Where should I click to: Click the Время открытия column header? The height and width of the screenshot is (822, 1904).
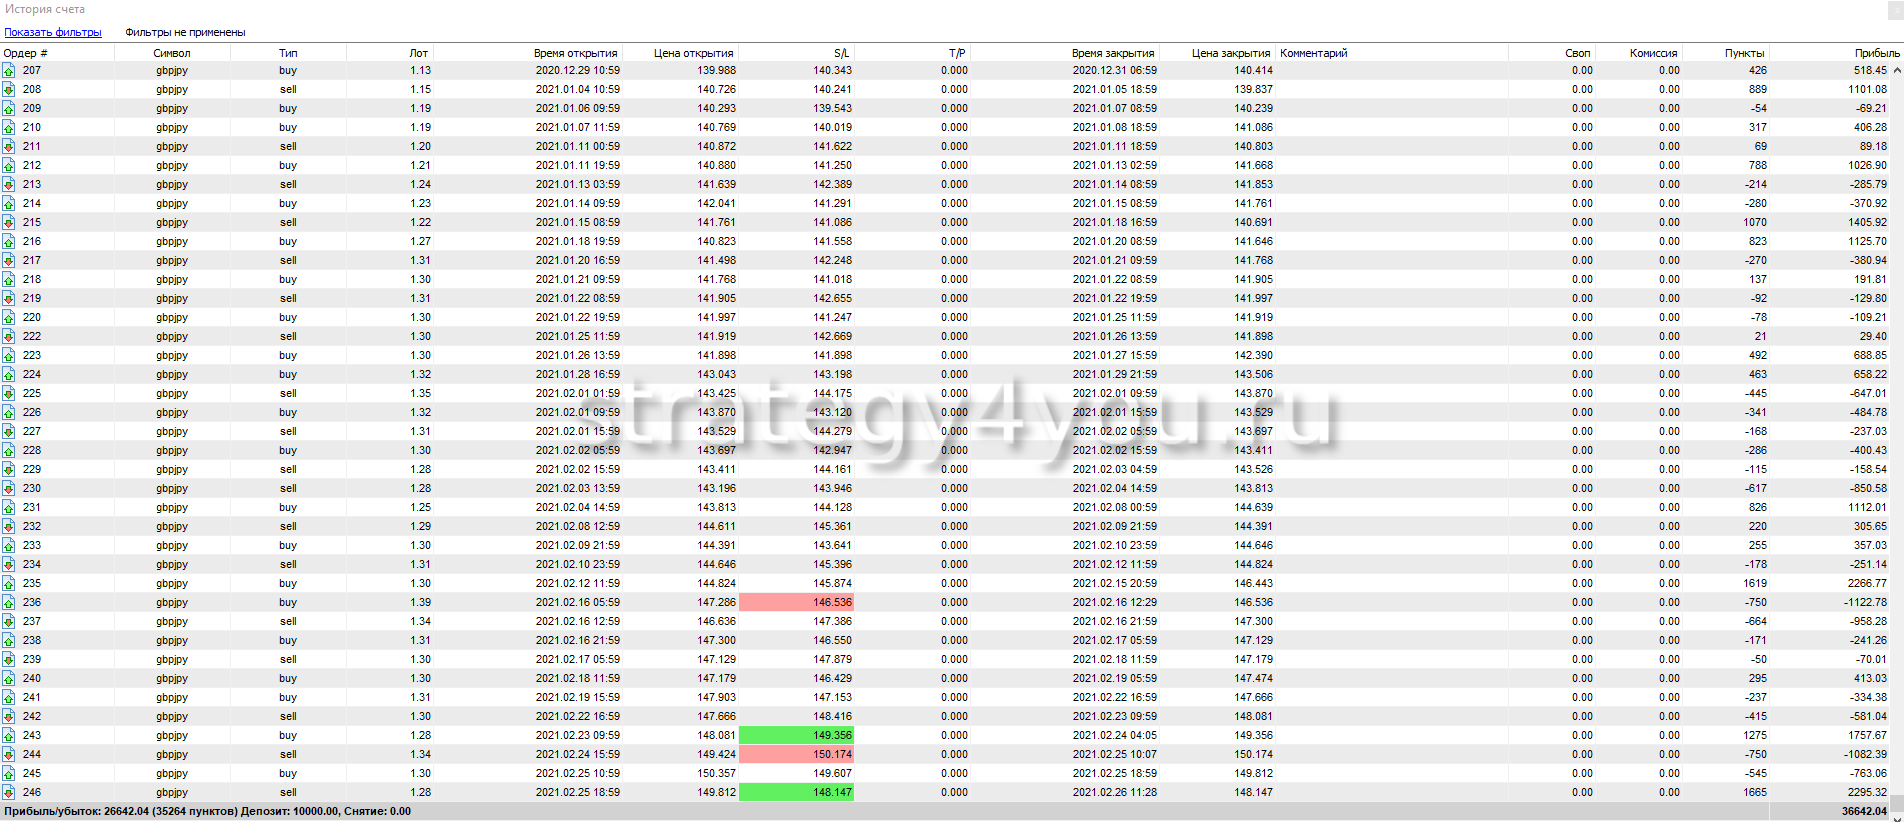pyautogui.click(x=575, y=53)
